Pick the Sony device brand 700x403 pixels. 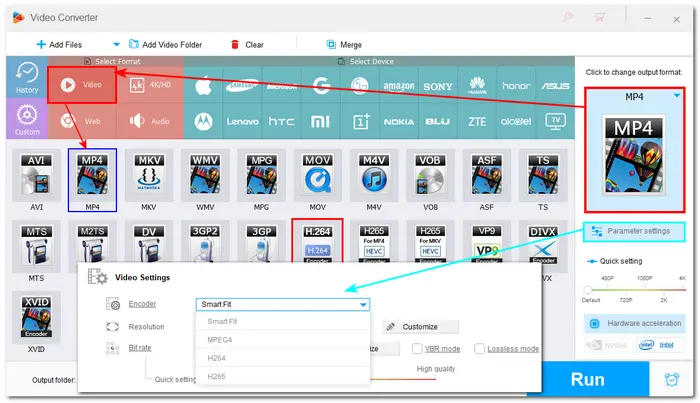click(x=438, y=86)
